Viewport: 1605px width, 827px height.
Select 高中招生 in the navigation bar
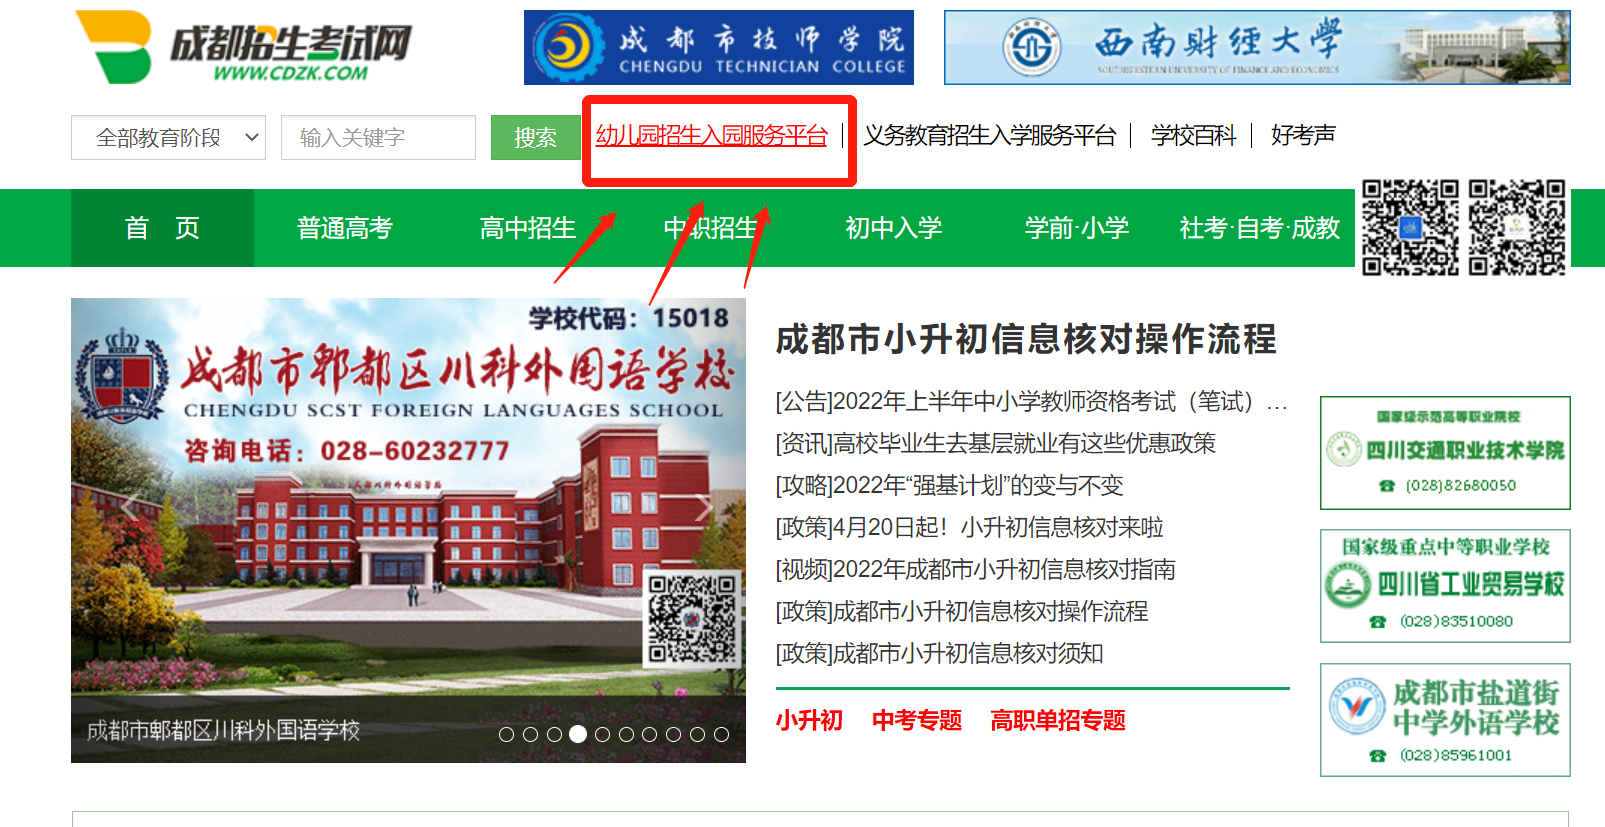[528, 228]
